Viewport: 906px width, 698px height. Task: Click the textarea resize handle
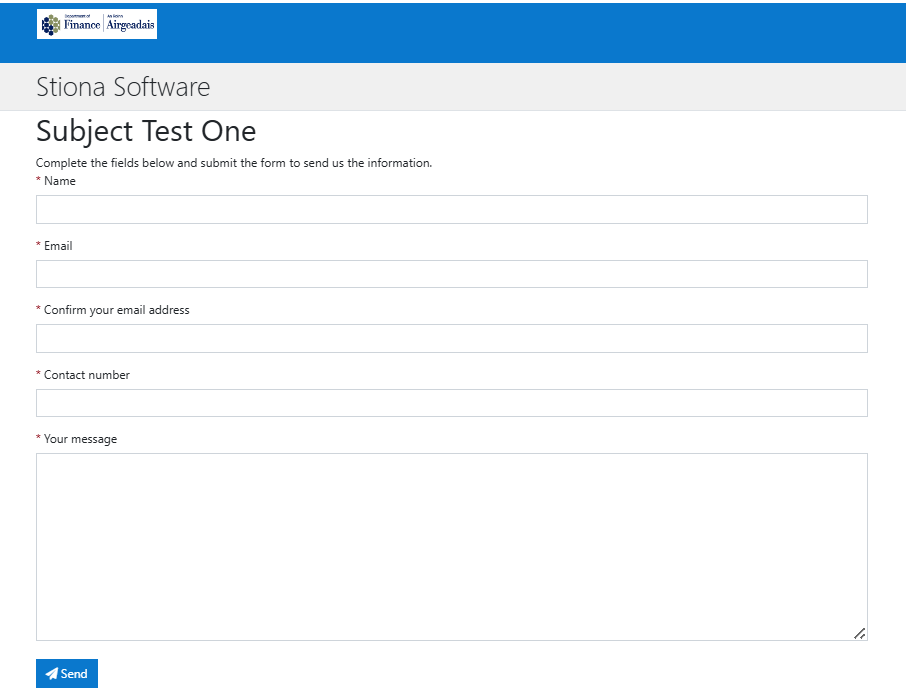click(x=859, y=633)
